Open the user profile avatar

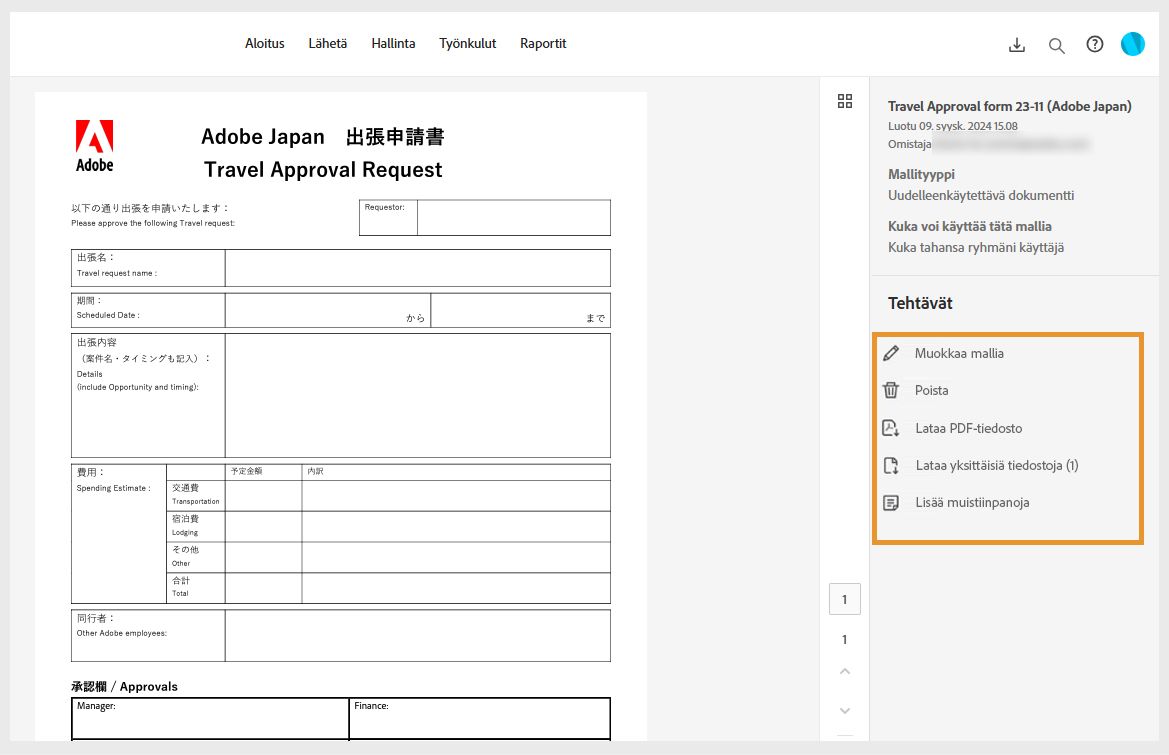[x=1132, y=44]
